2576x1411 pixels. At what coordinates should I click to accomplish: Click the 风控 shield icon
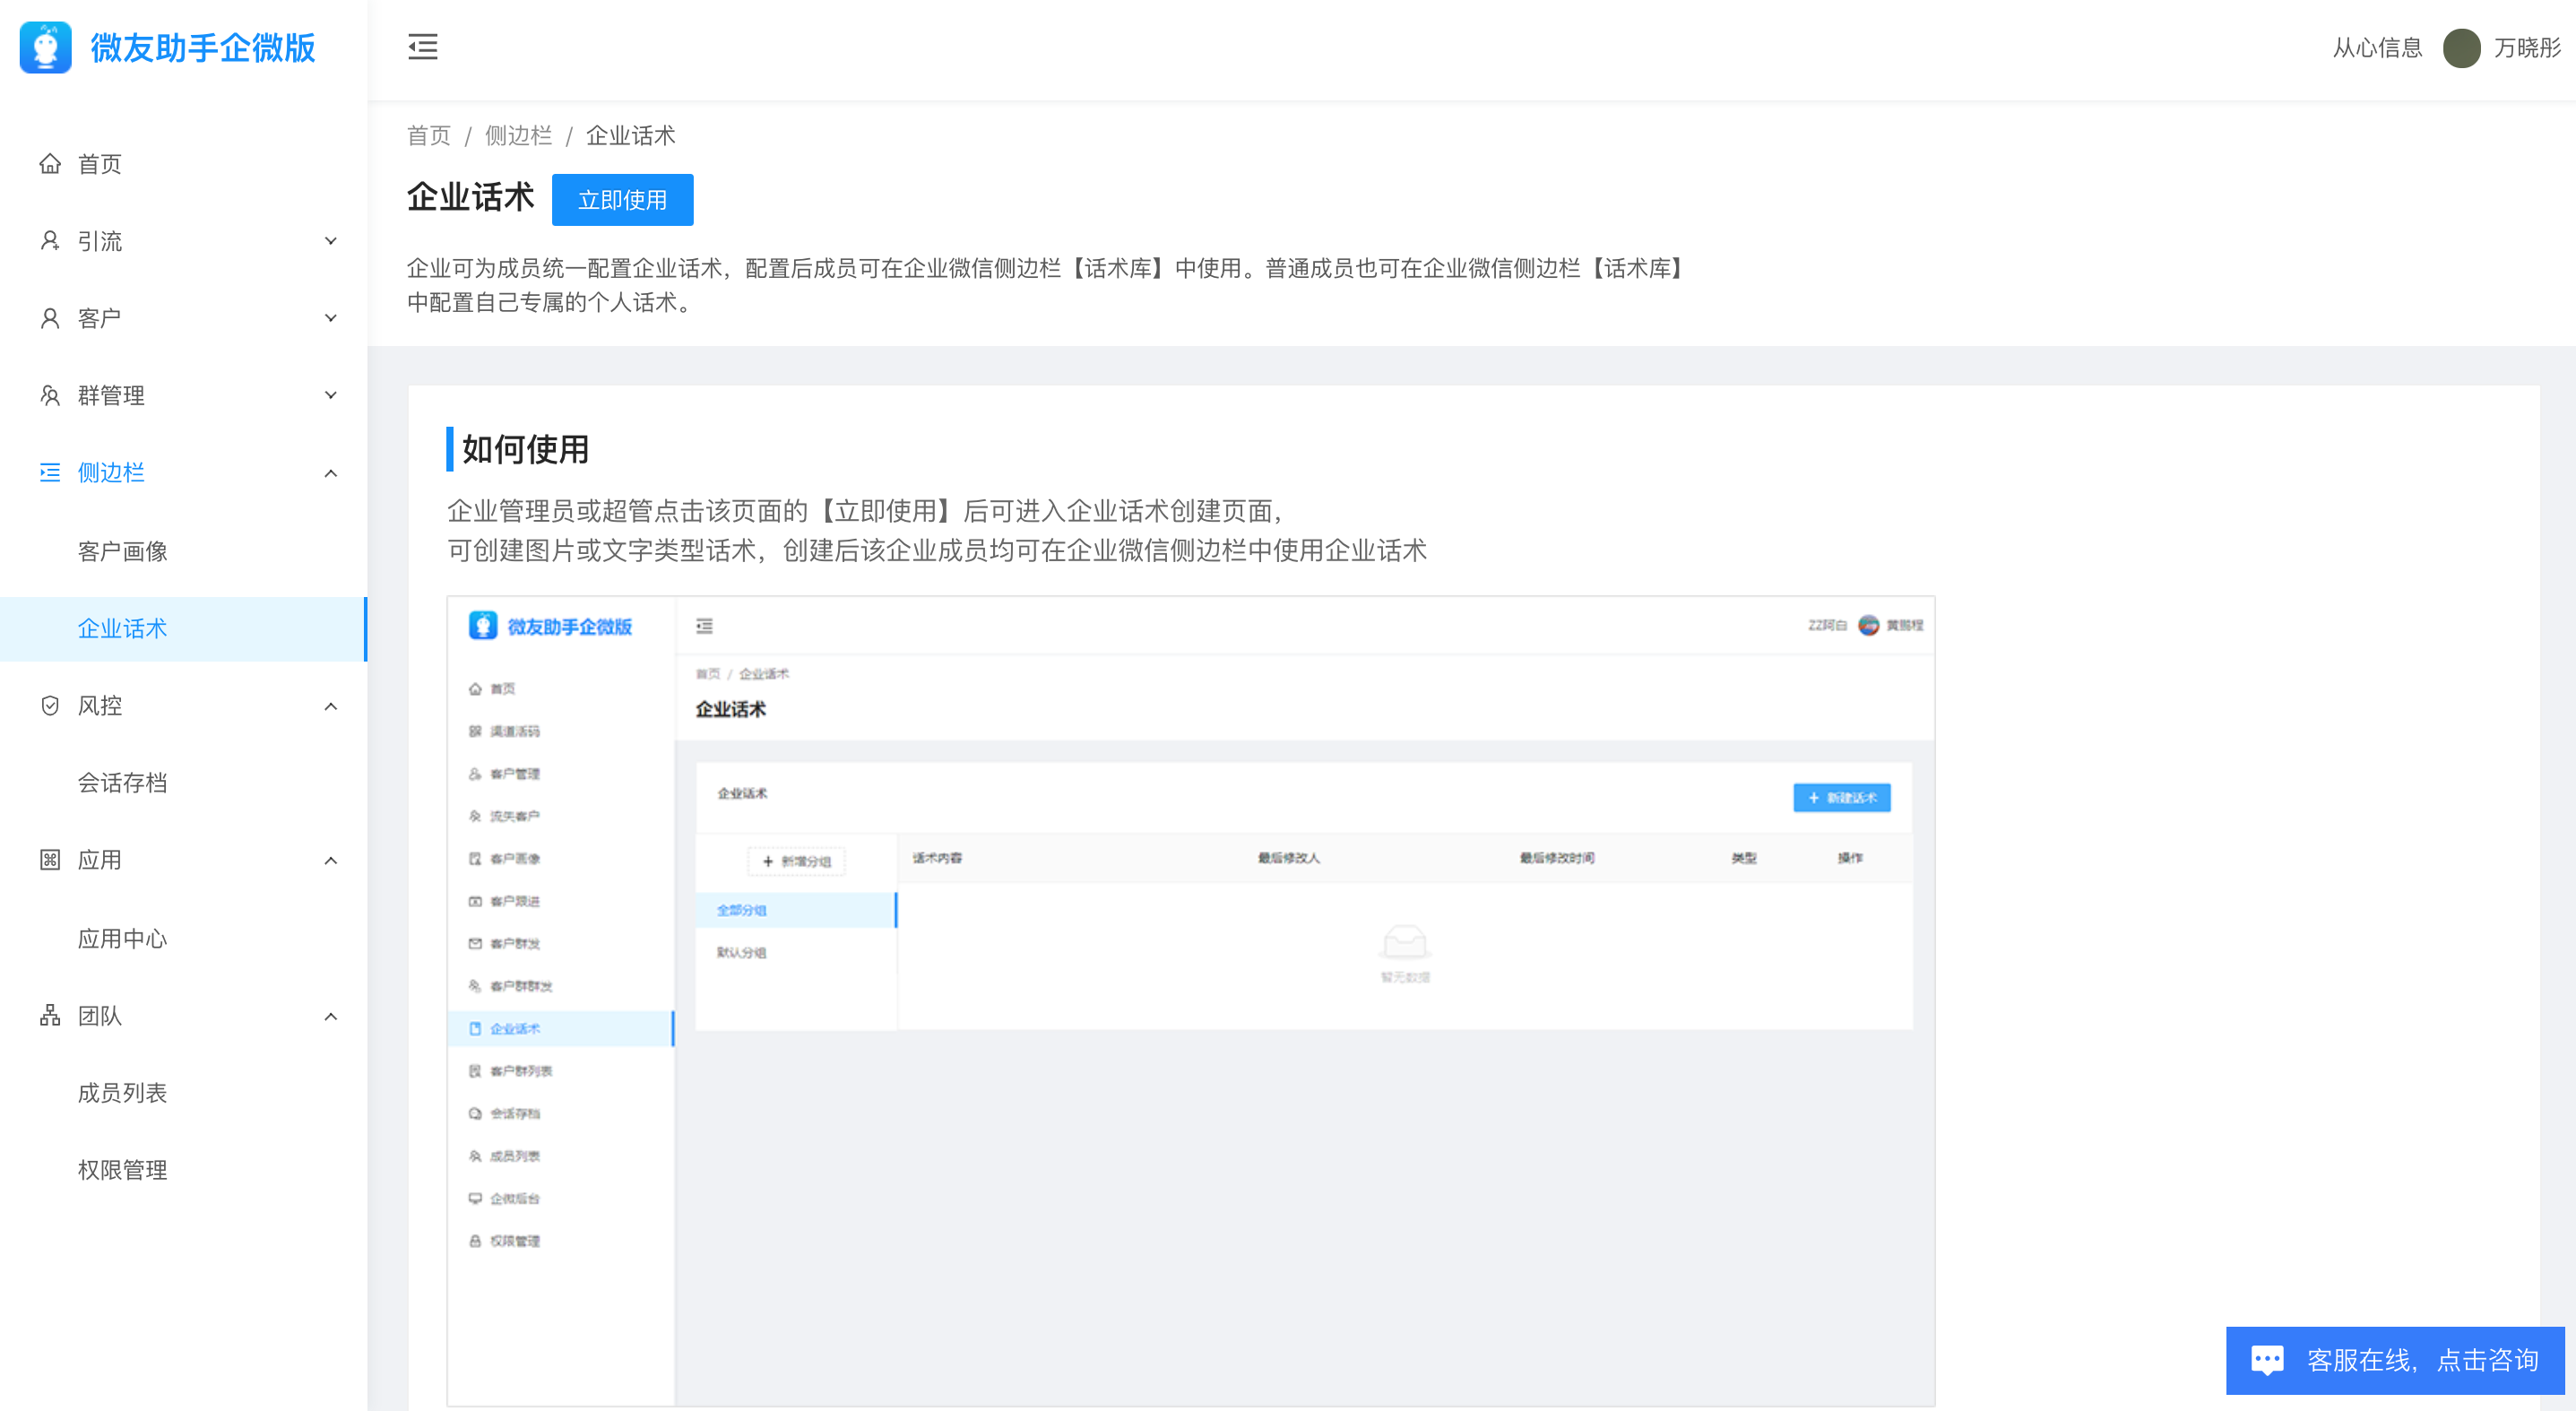pos(50,705)
